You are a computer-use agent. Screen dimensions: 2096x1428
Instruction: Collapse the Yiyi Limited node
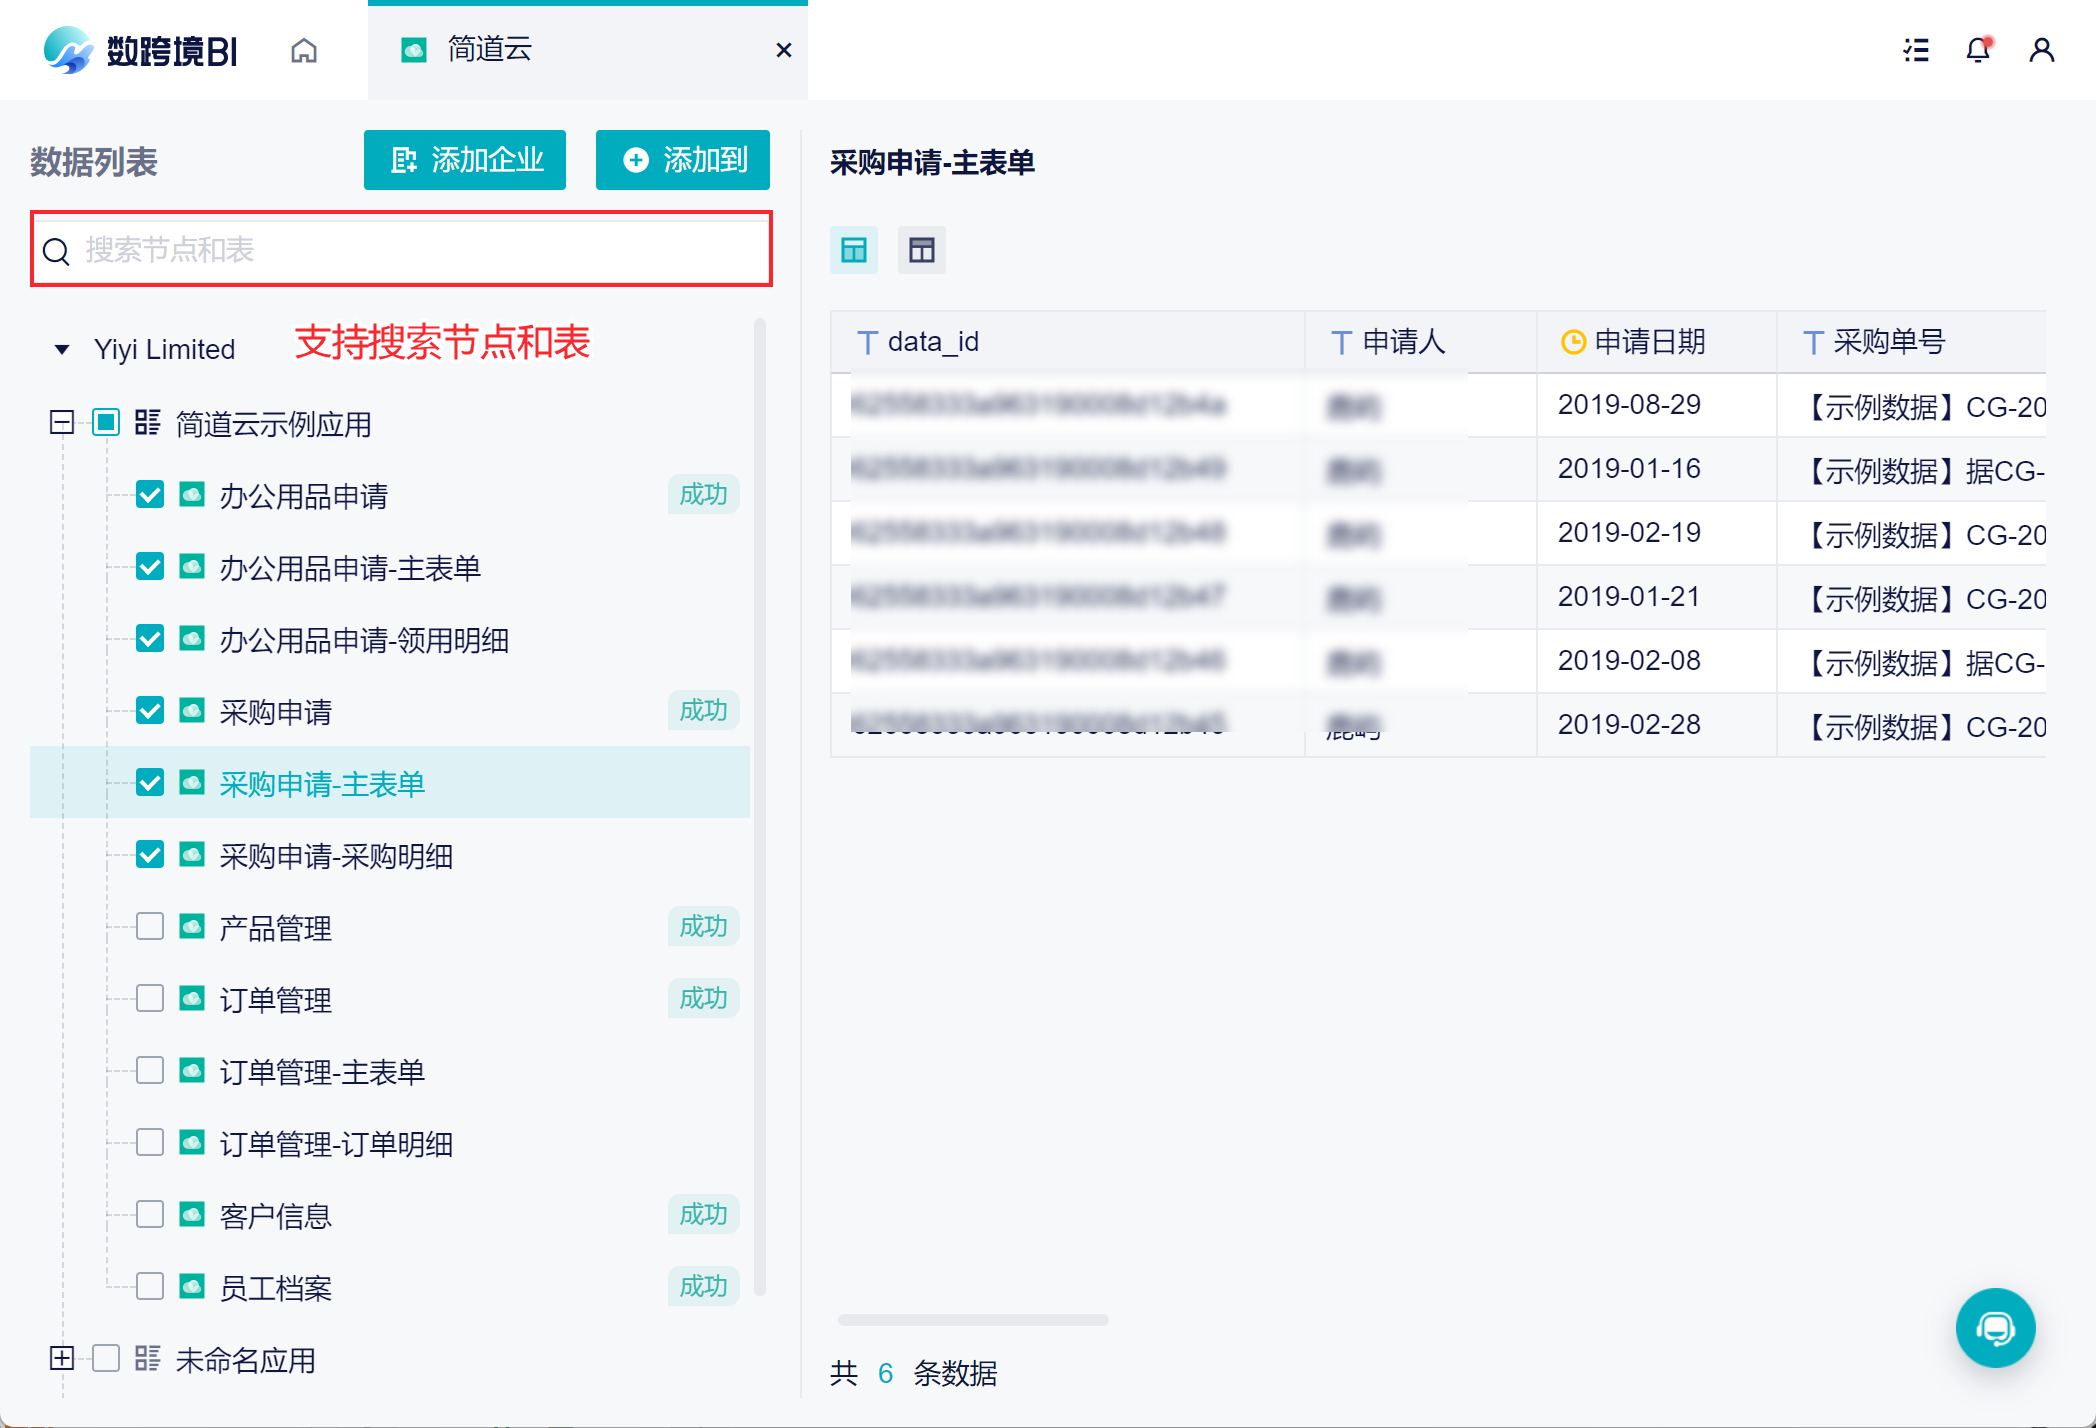coord(62,350)
